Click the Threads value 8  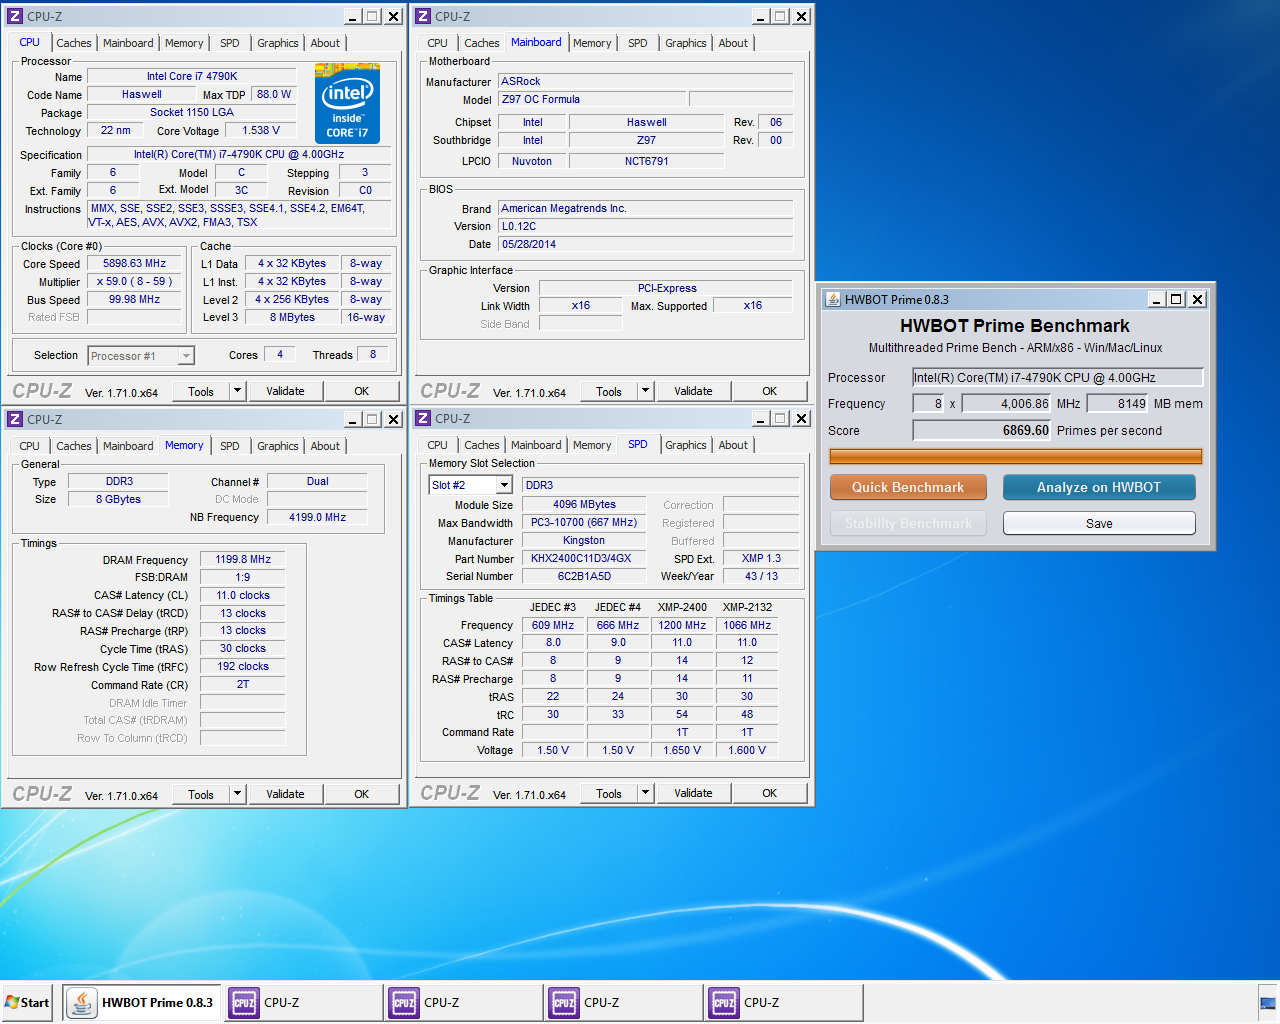point(373,355)
